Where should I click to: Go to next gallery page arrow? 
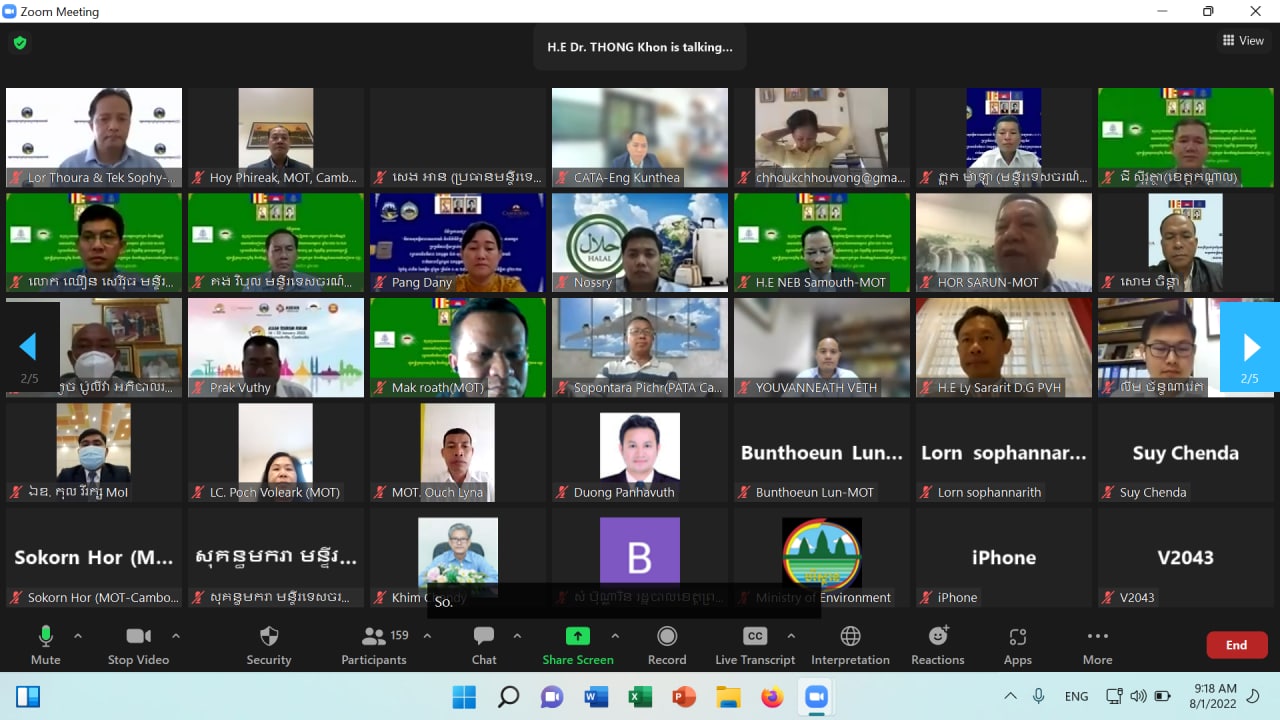1250,347
